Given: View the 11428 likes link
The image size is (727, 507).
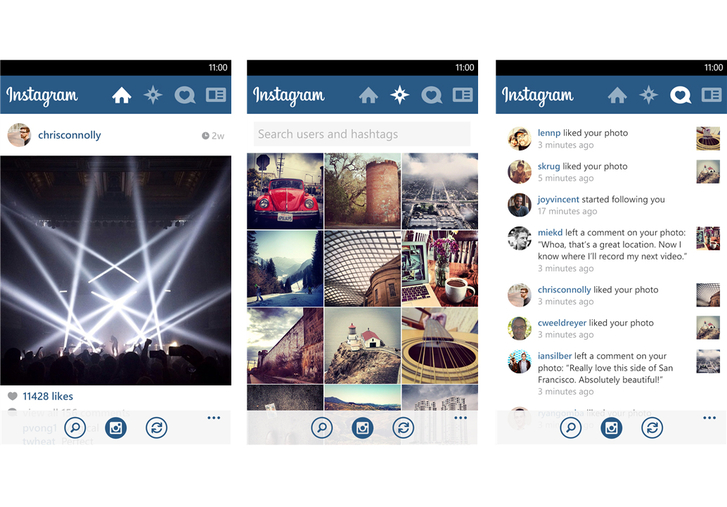Looking at the screenshot, I should (x=48, y=396).
